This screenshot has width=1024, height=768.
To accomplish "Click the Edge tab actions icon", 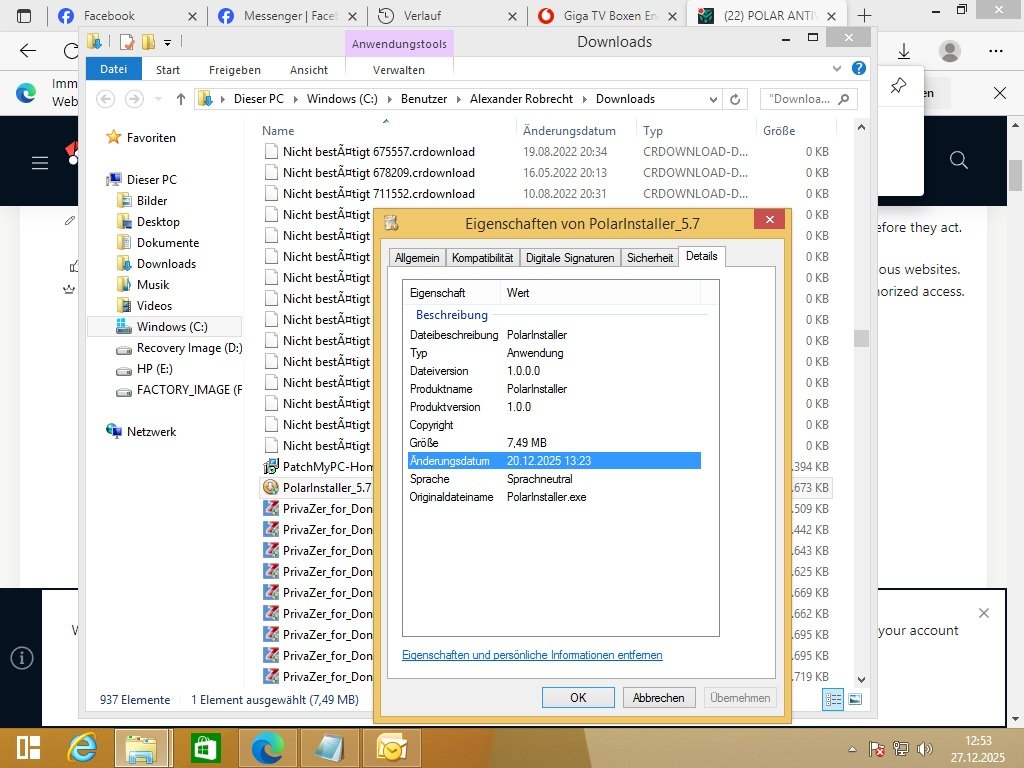I will [24, 16].
